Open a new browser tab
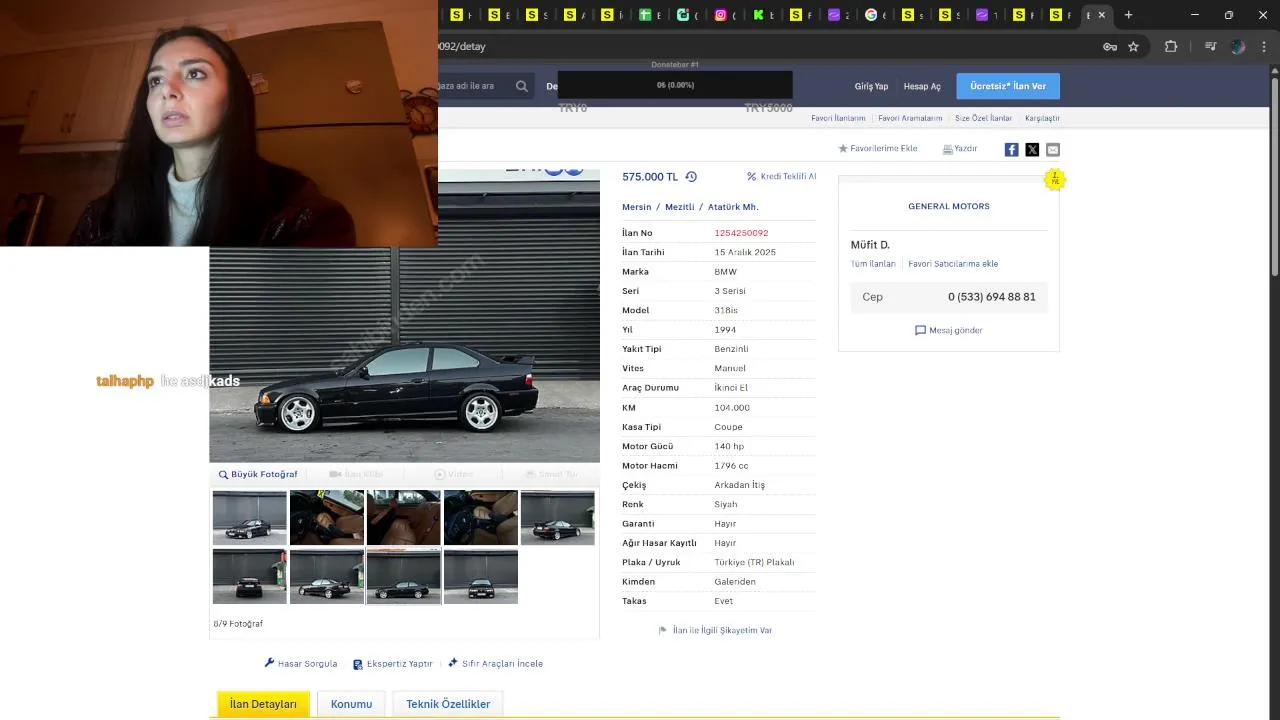This screenshot has width=1280, height=720. [1128, 15]
